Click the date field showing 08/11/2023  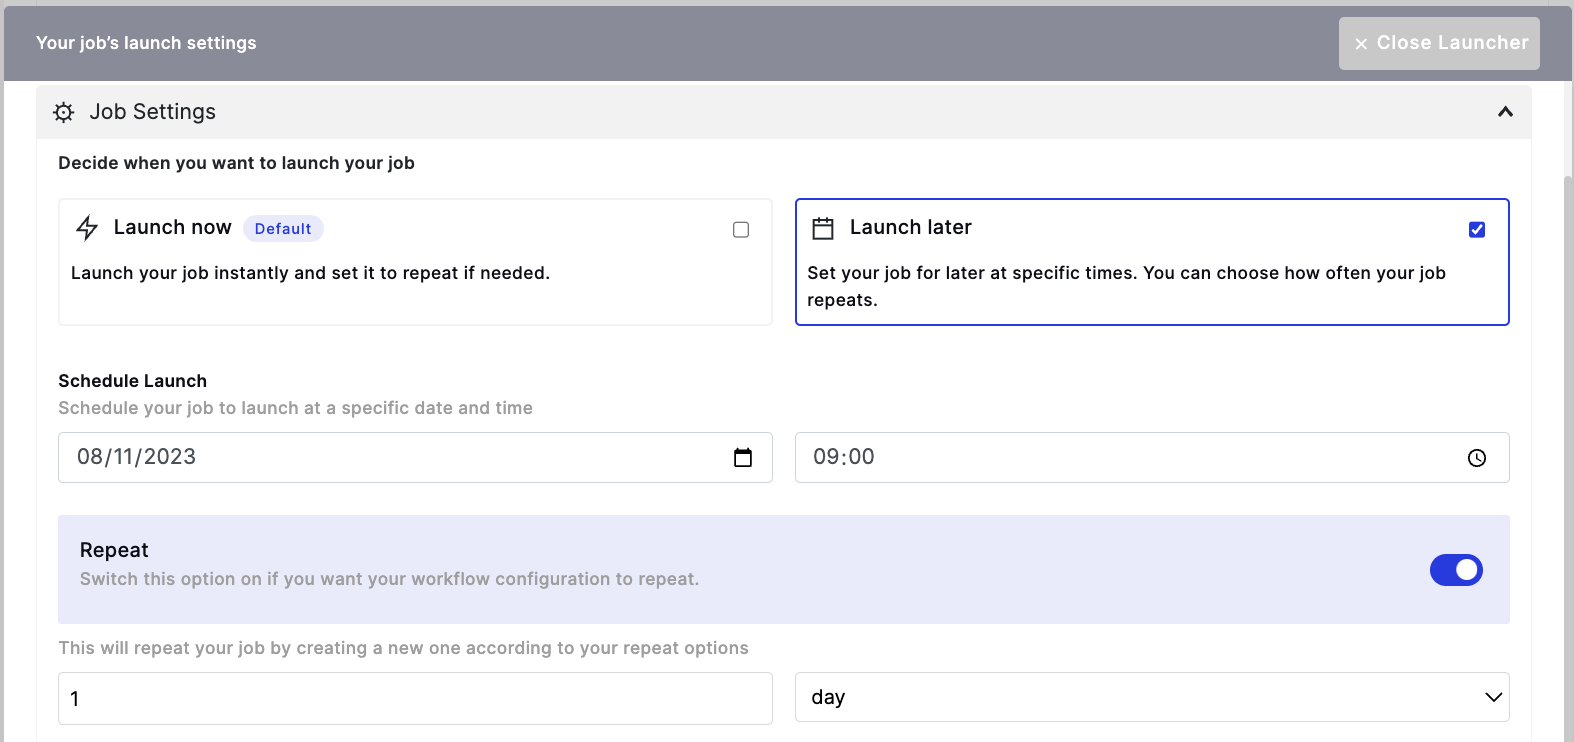(415, 457)
